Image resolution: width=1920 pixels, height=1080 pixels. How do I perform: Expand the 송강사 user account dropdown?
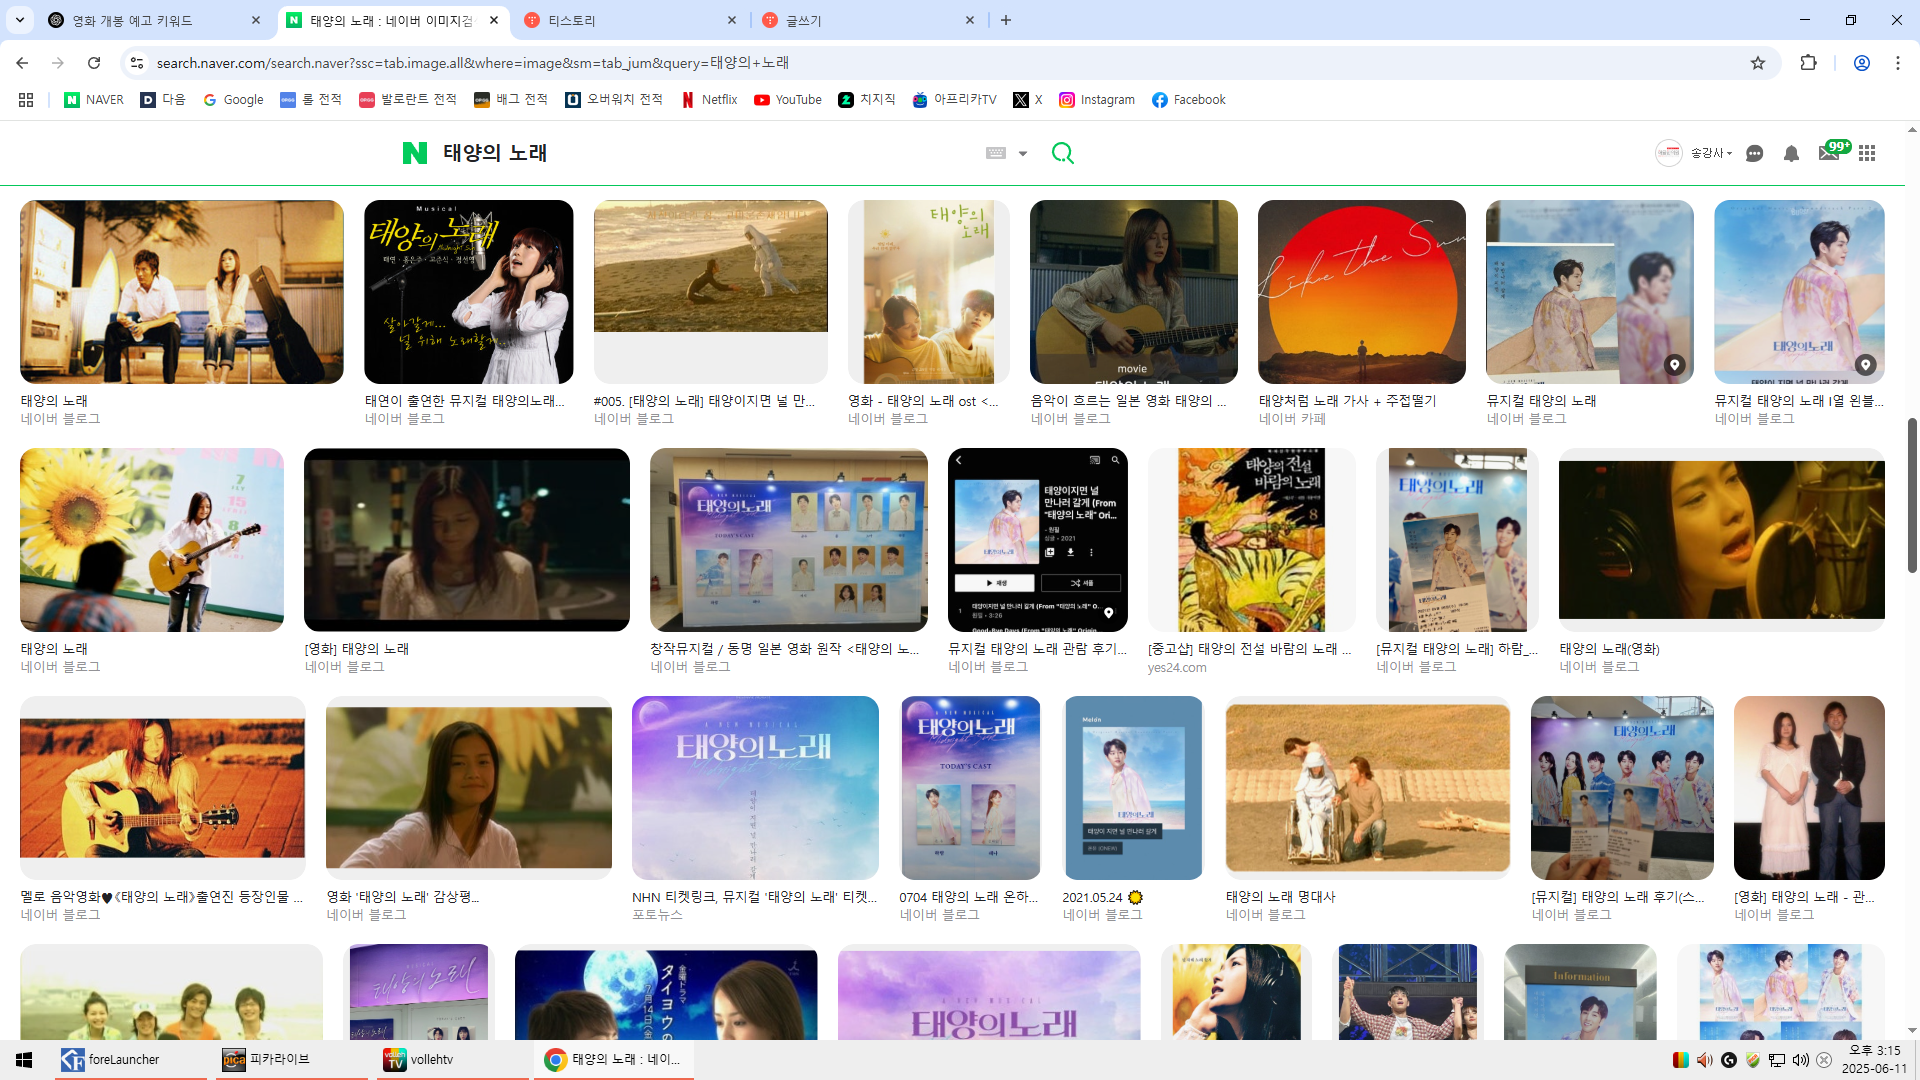1711,153
